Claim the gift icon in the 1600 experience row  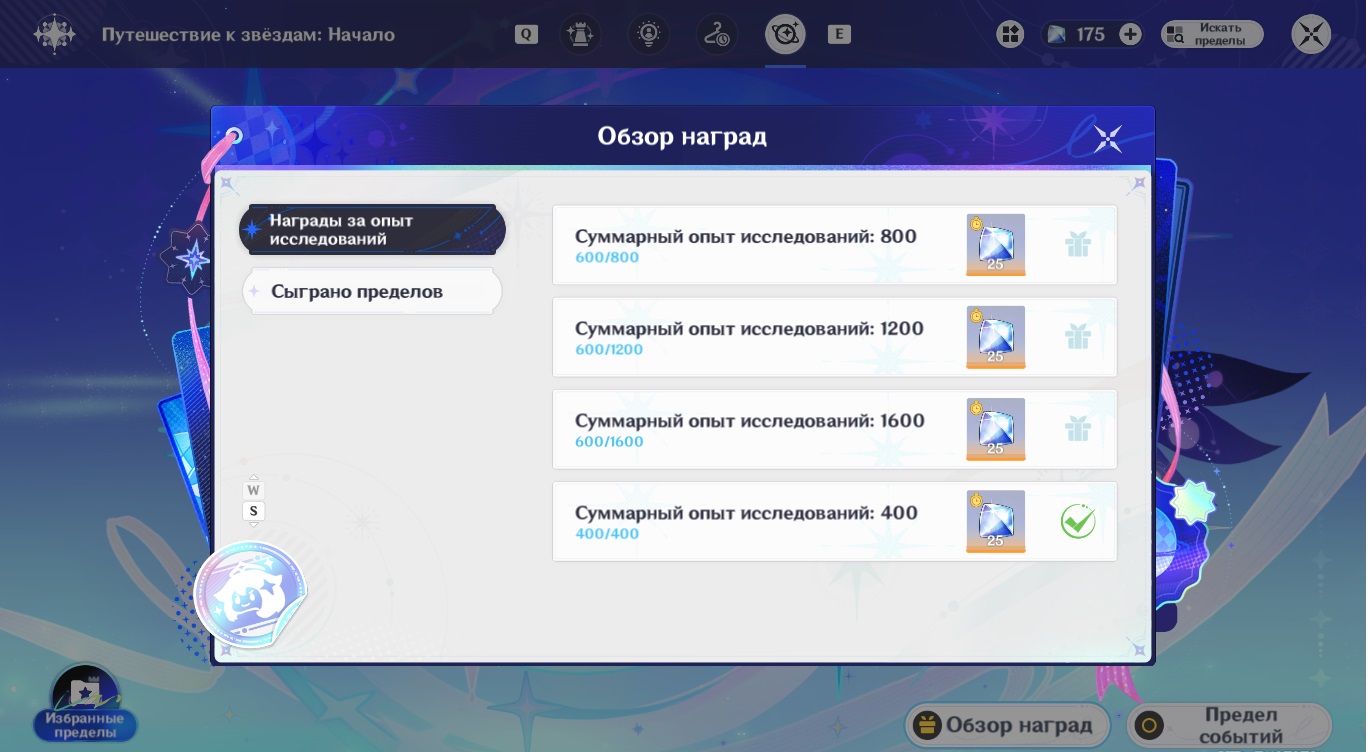1077,429
